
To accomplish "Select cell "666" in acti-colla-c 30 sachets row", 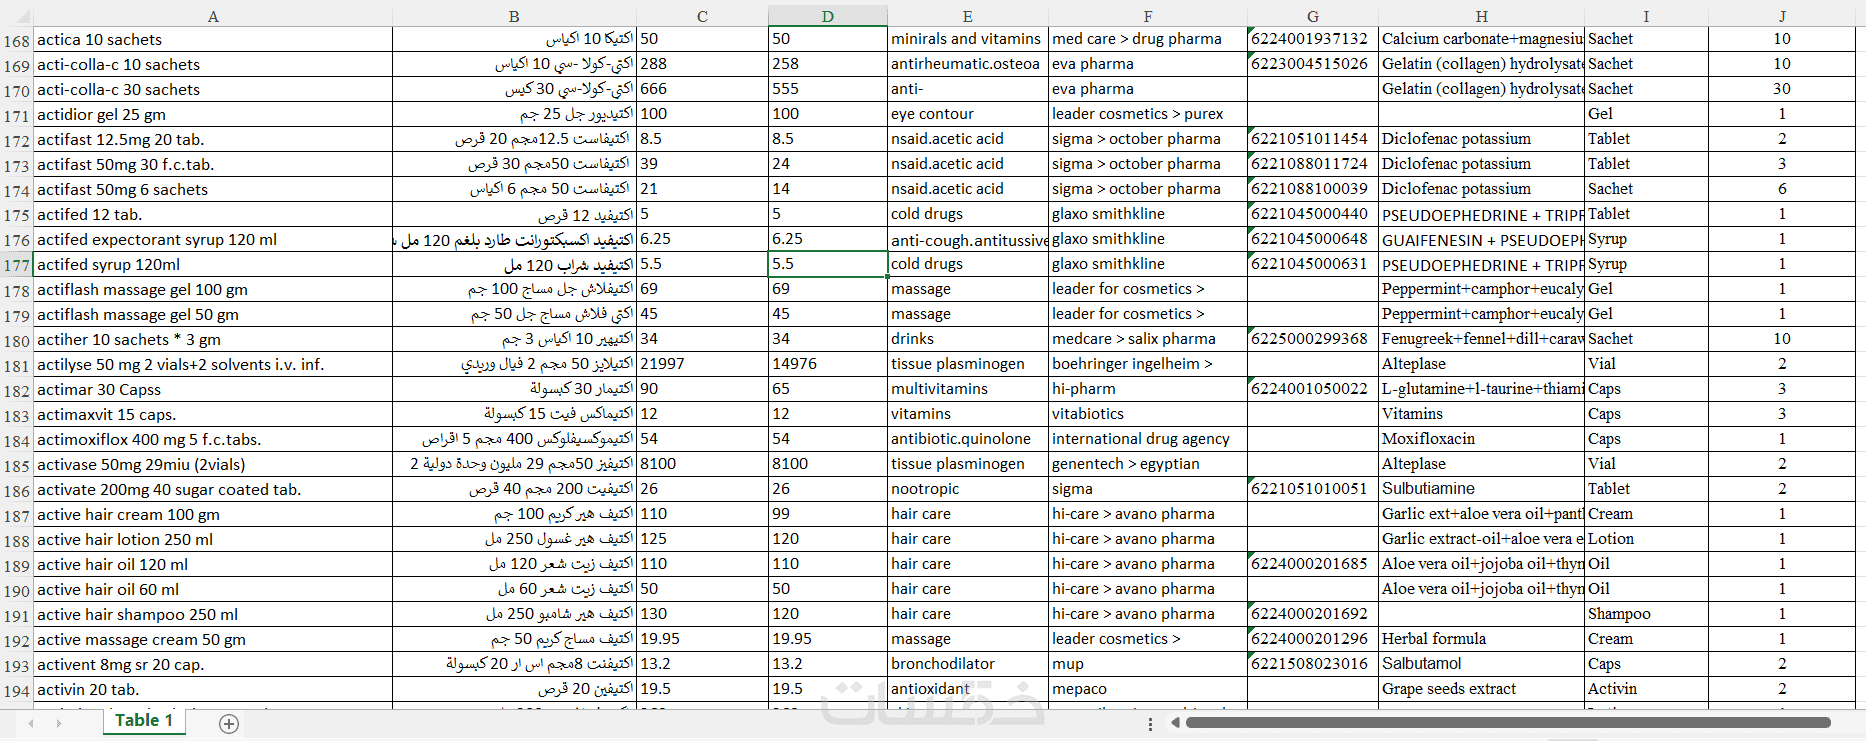I will 702,89.
